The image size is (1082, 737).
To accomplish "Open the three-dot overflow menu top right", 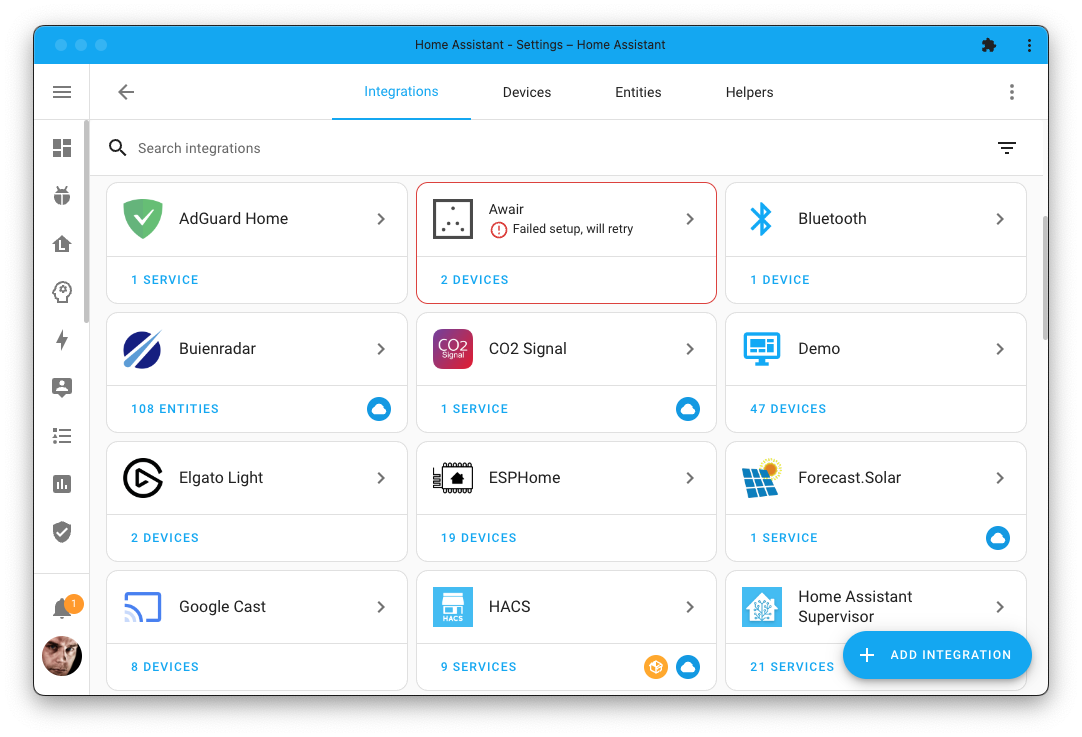I will click(1012, 91).
